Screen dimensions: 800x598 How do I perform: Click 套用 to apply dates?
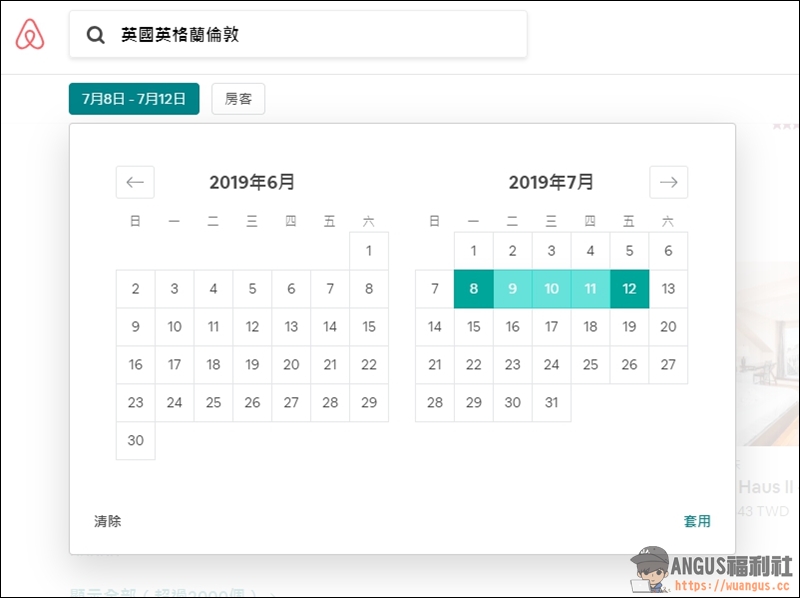pos(697,521)
